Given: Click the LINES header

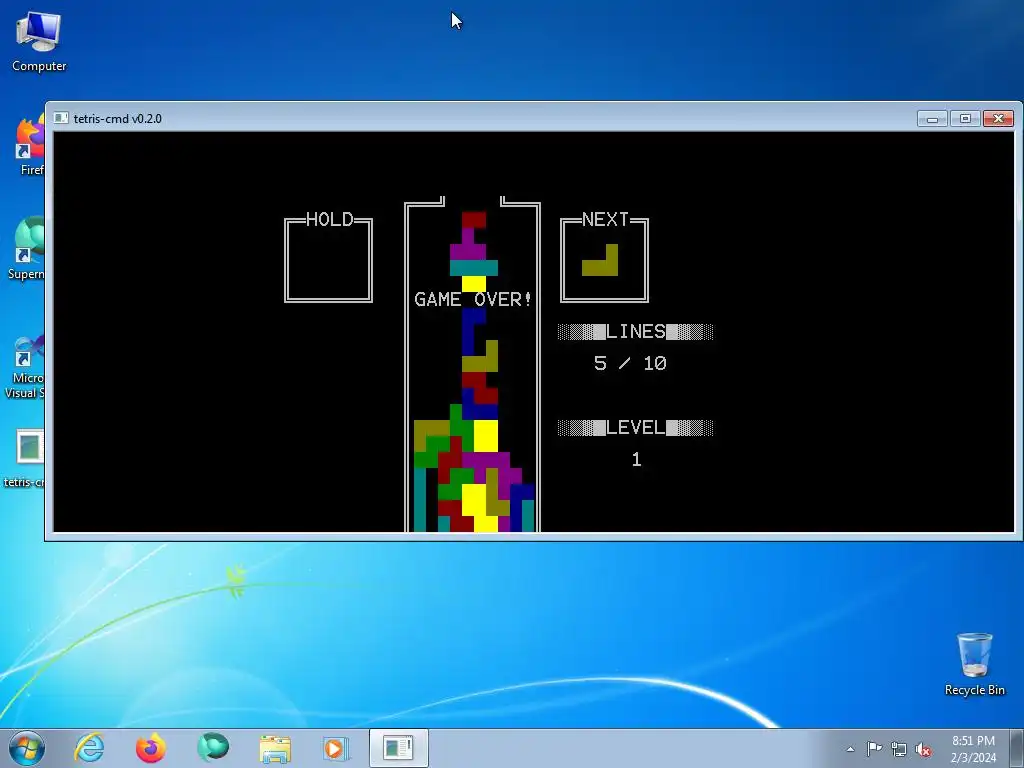Looking at the screenshot, I should coord(635,332).
